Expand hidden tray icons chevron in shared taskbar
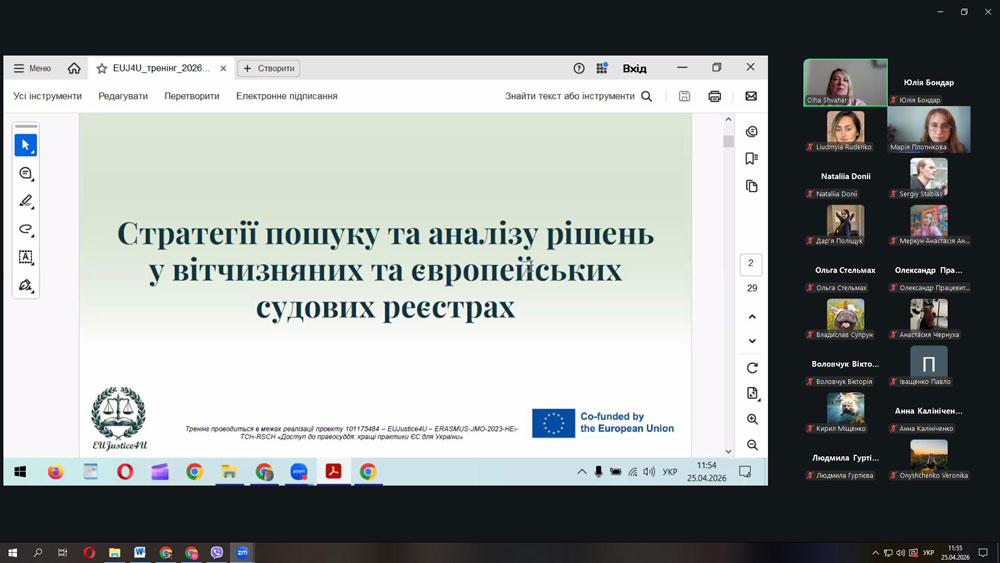Viewport: 1000px width, 563px height. pyautogui.click(x=582, y=472)
